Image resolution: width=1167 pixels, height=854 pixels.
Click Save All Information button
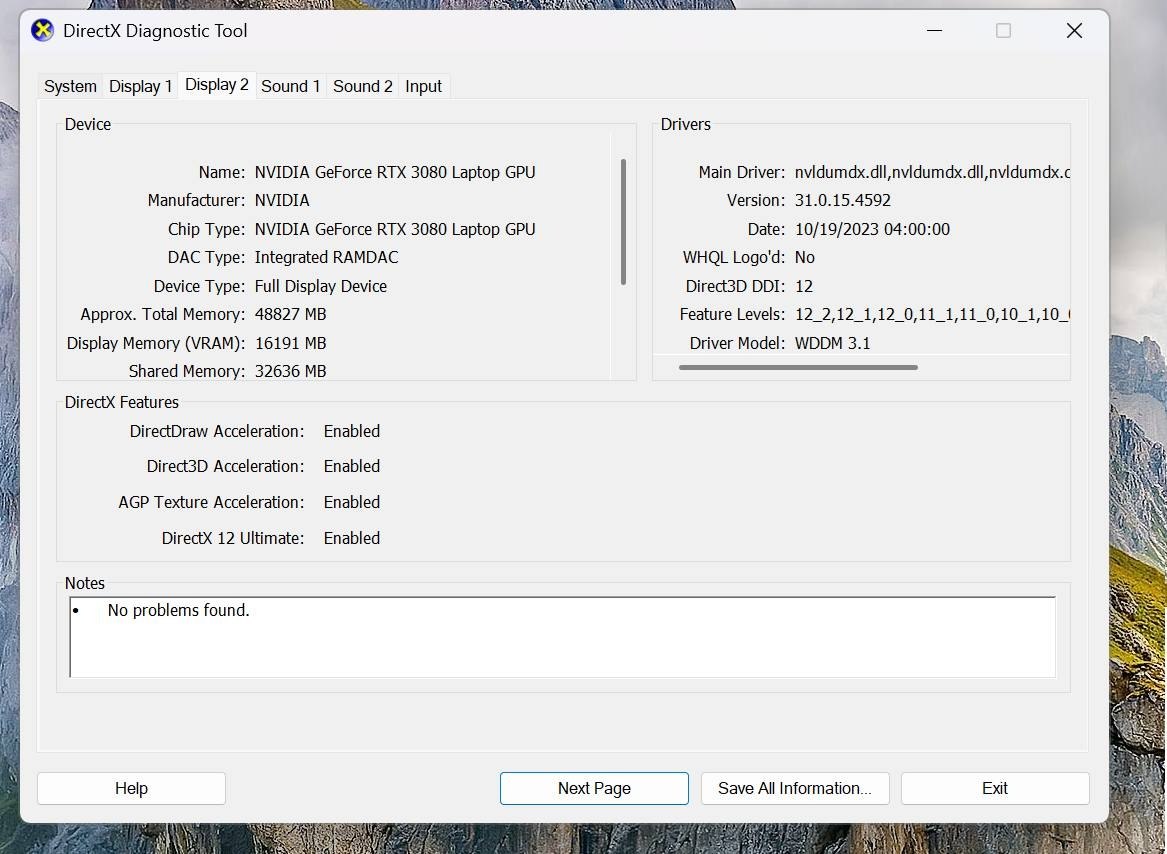(795, 788)
